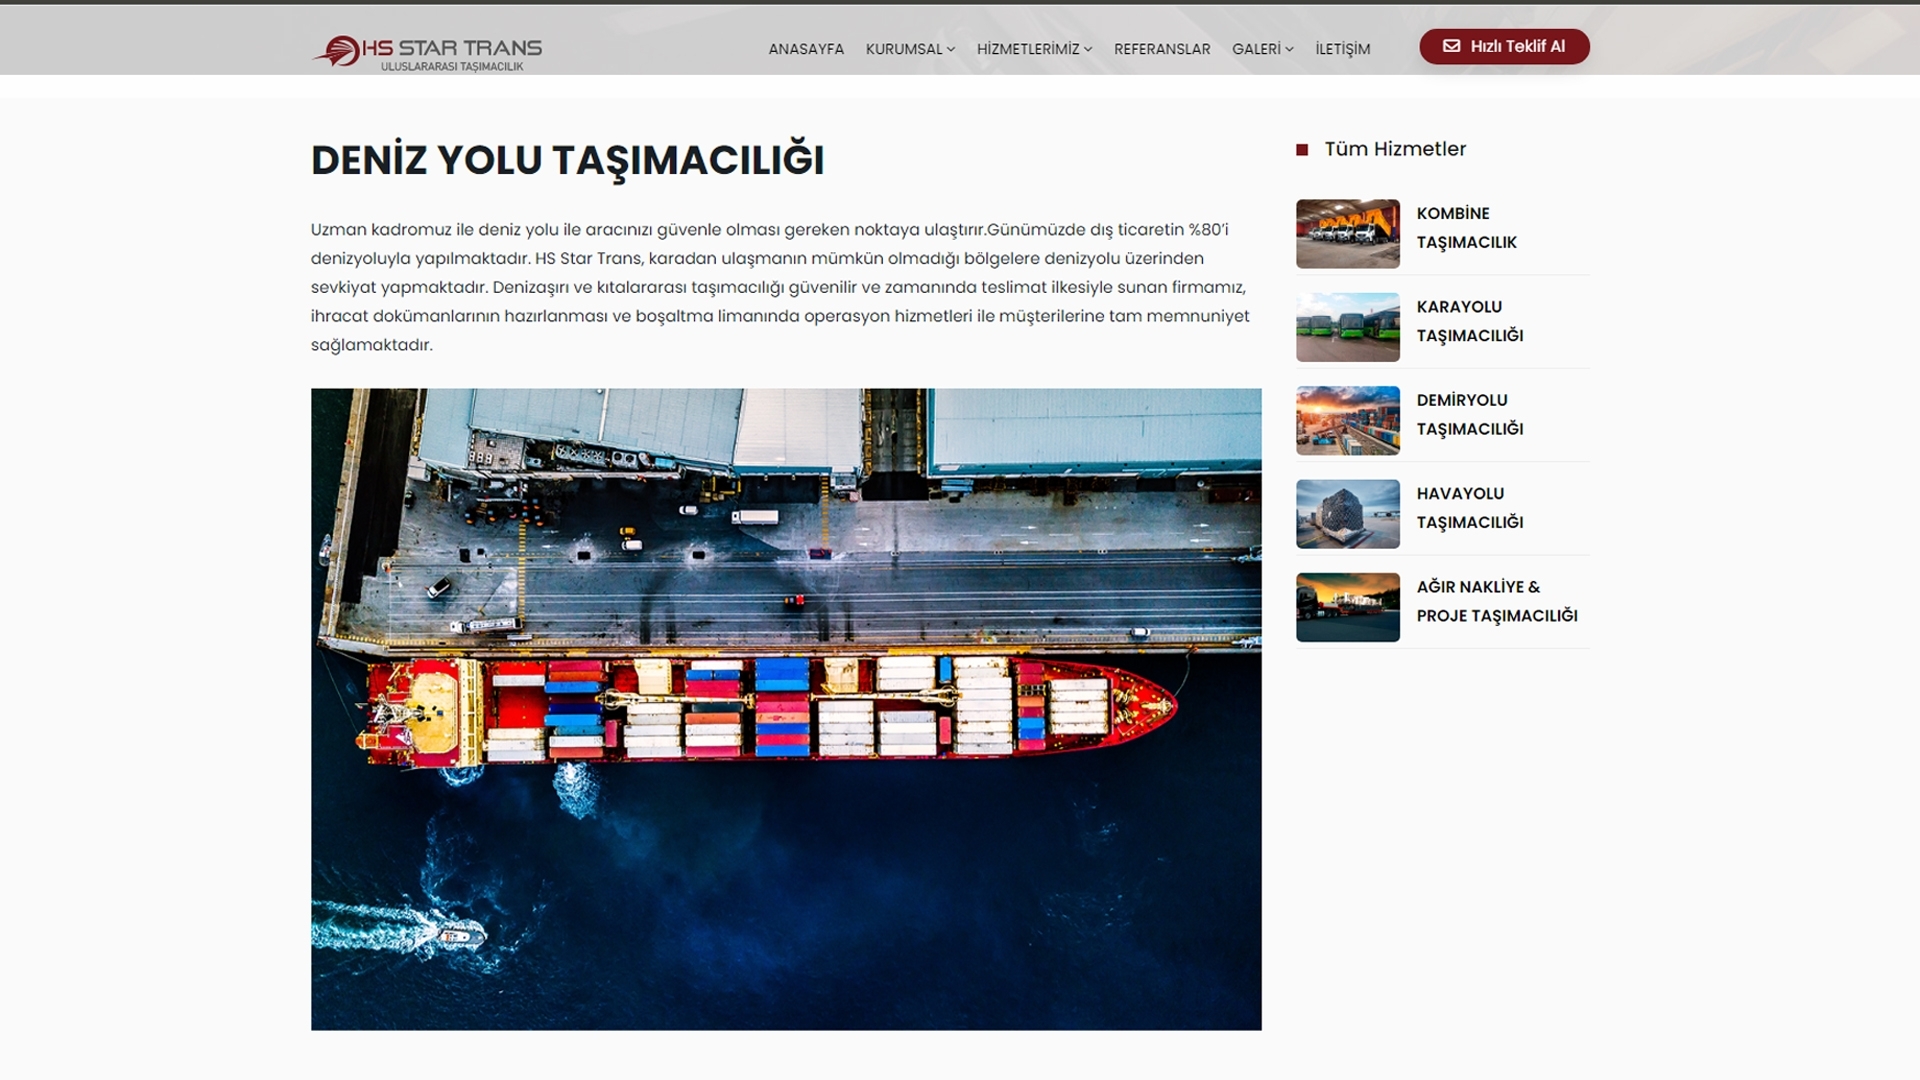
Task: Open the ANASAYFA menu item
Action: [806, 49]
